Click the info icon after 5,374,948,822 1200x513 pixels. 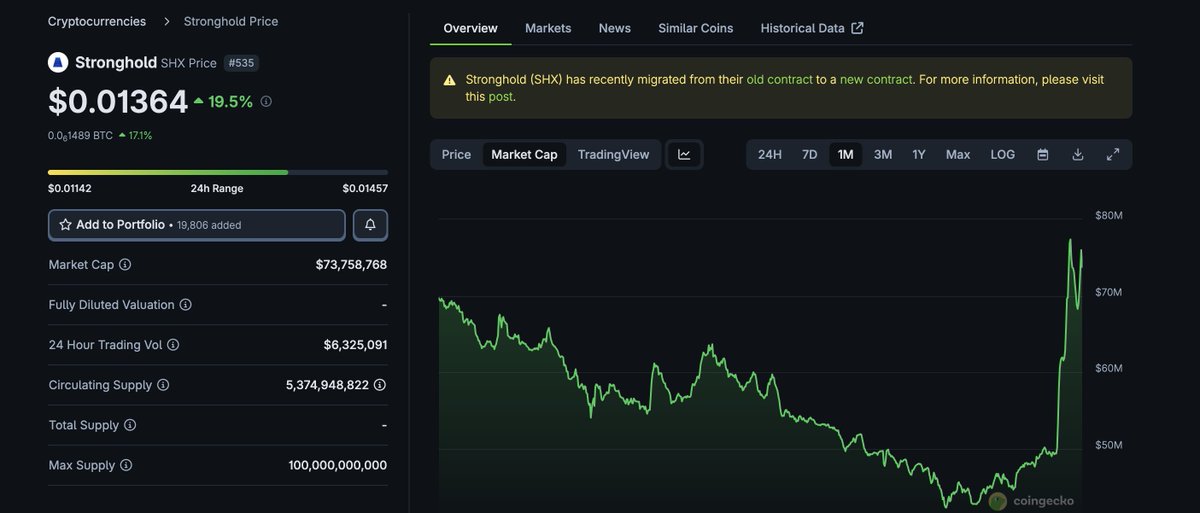pos(380,385)
